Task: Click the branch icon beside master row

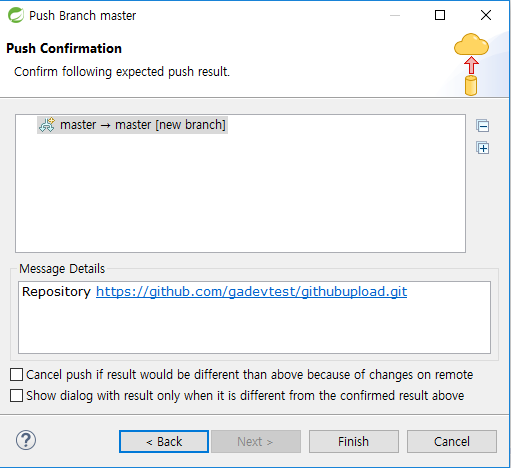Action: pyautogui.click(x=47, y=125)
